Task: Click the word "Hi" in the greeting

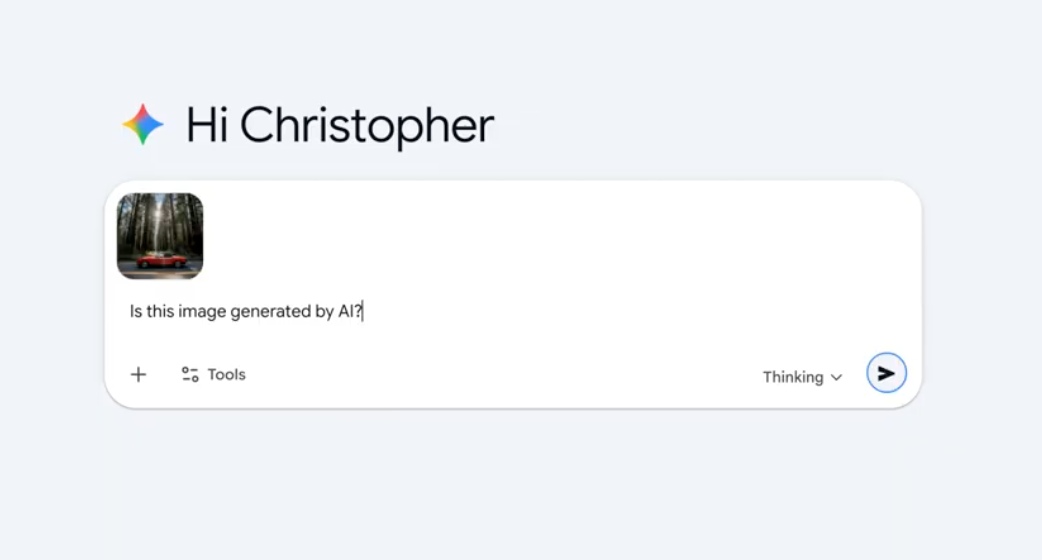Action: [207, 126]
